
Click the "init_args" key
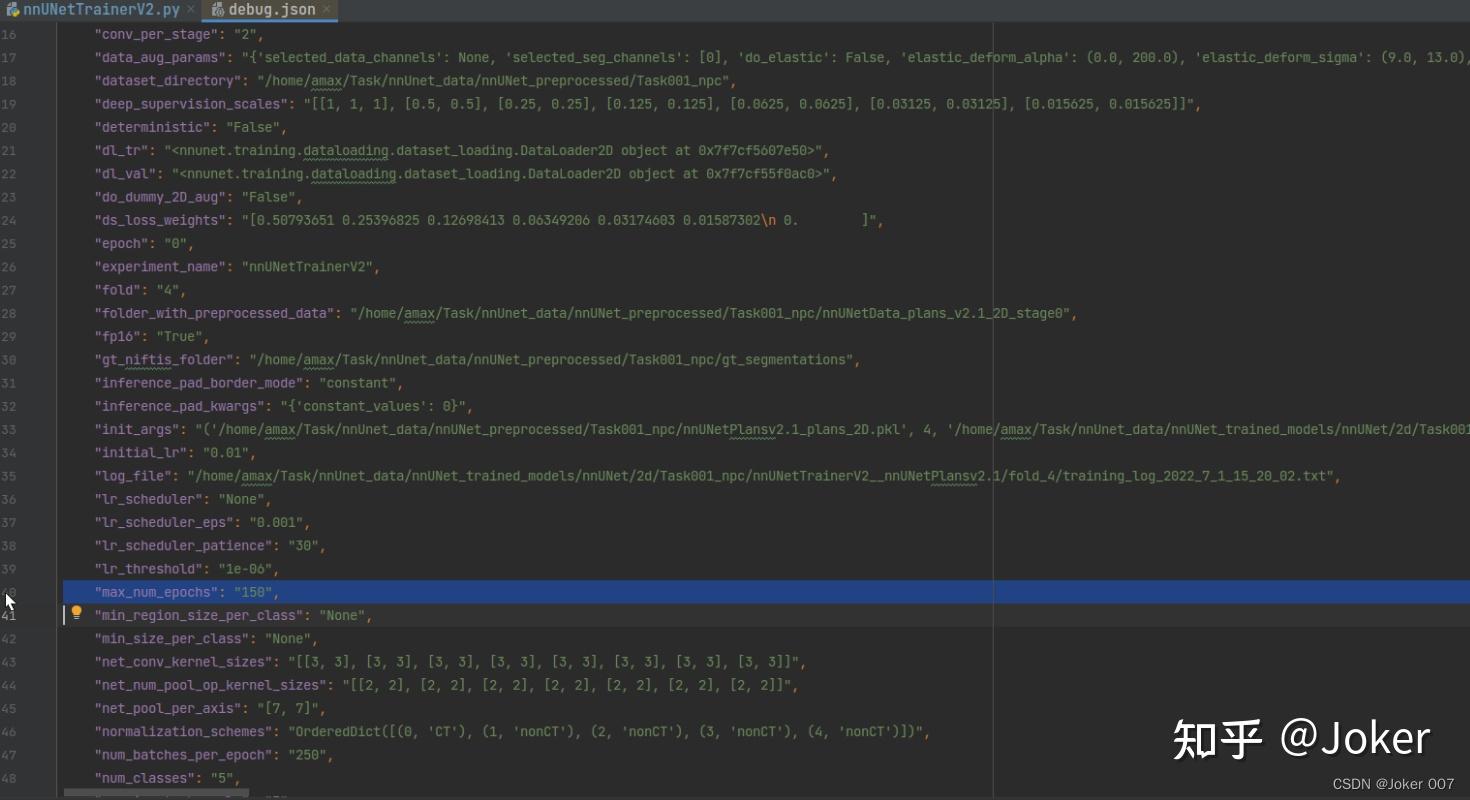(x=137, y=429)
